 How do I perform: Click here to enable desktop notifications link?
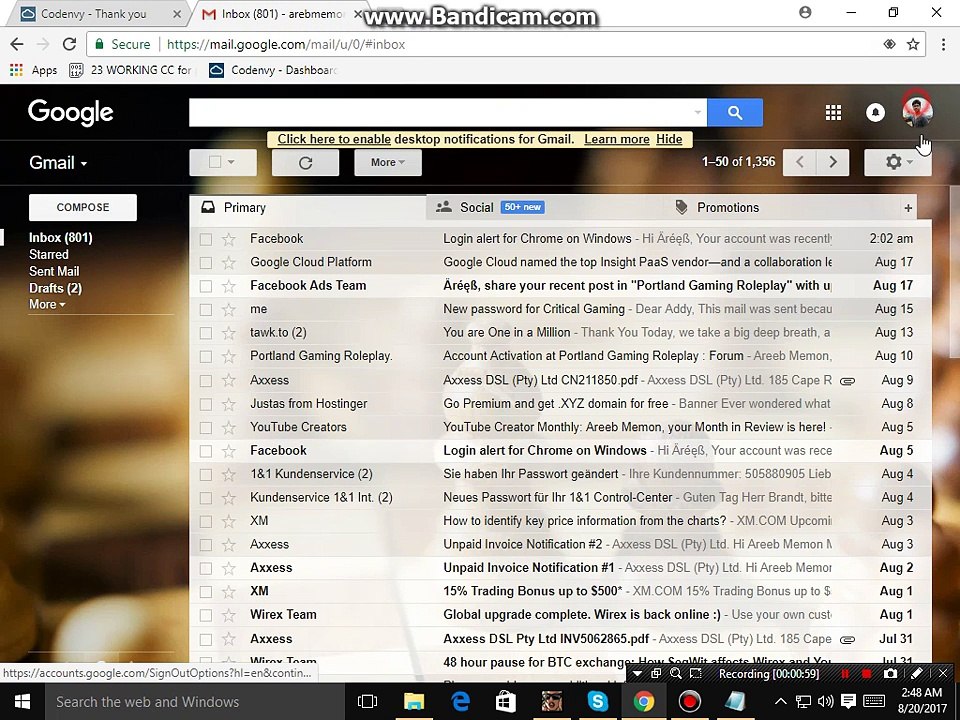334,139
